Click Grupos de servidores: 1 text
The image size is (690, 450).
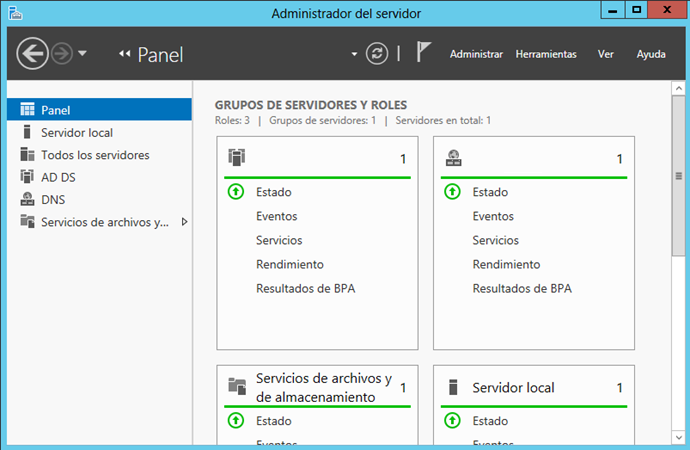(x=323, y=121)
